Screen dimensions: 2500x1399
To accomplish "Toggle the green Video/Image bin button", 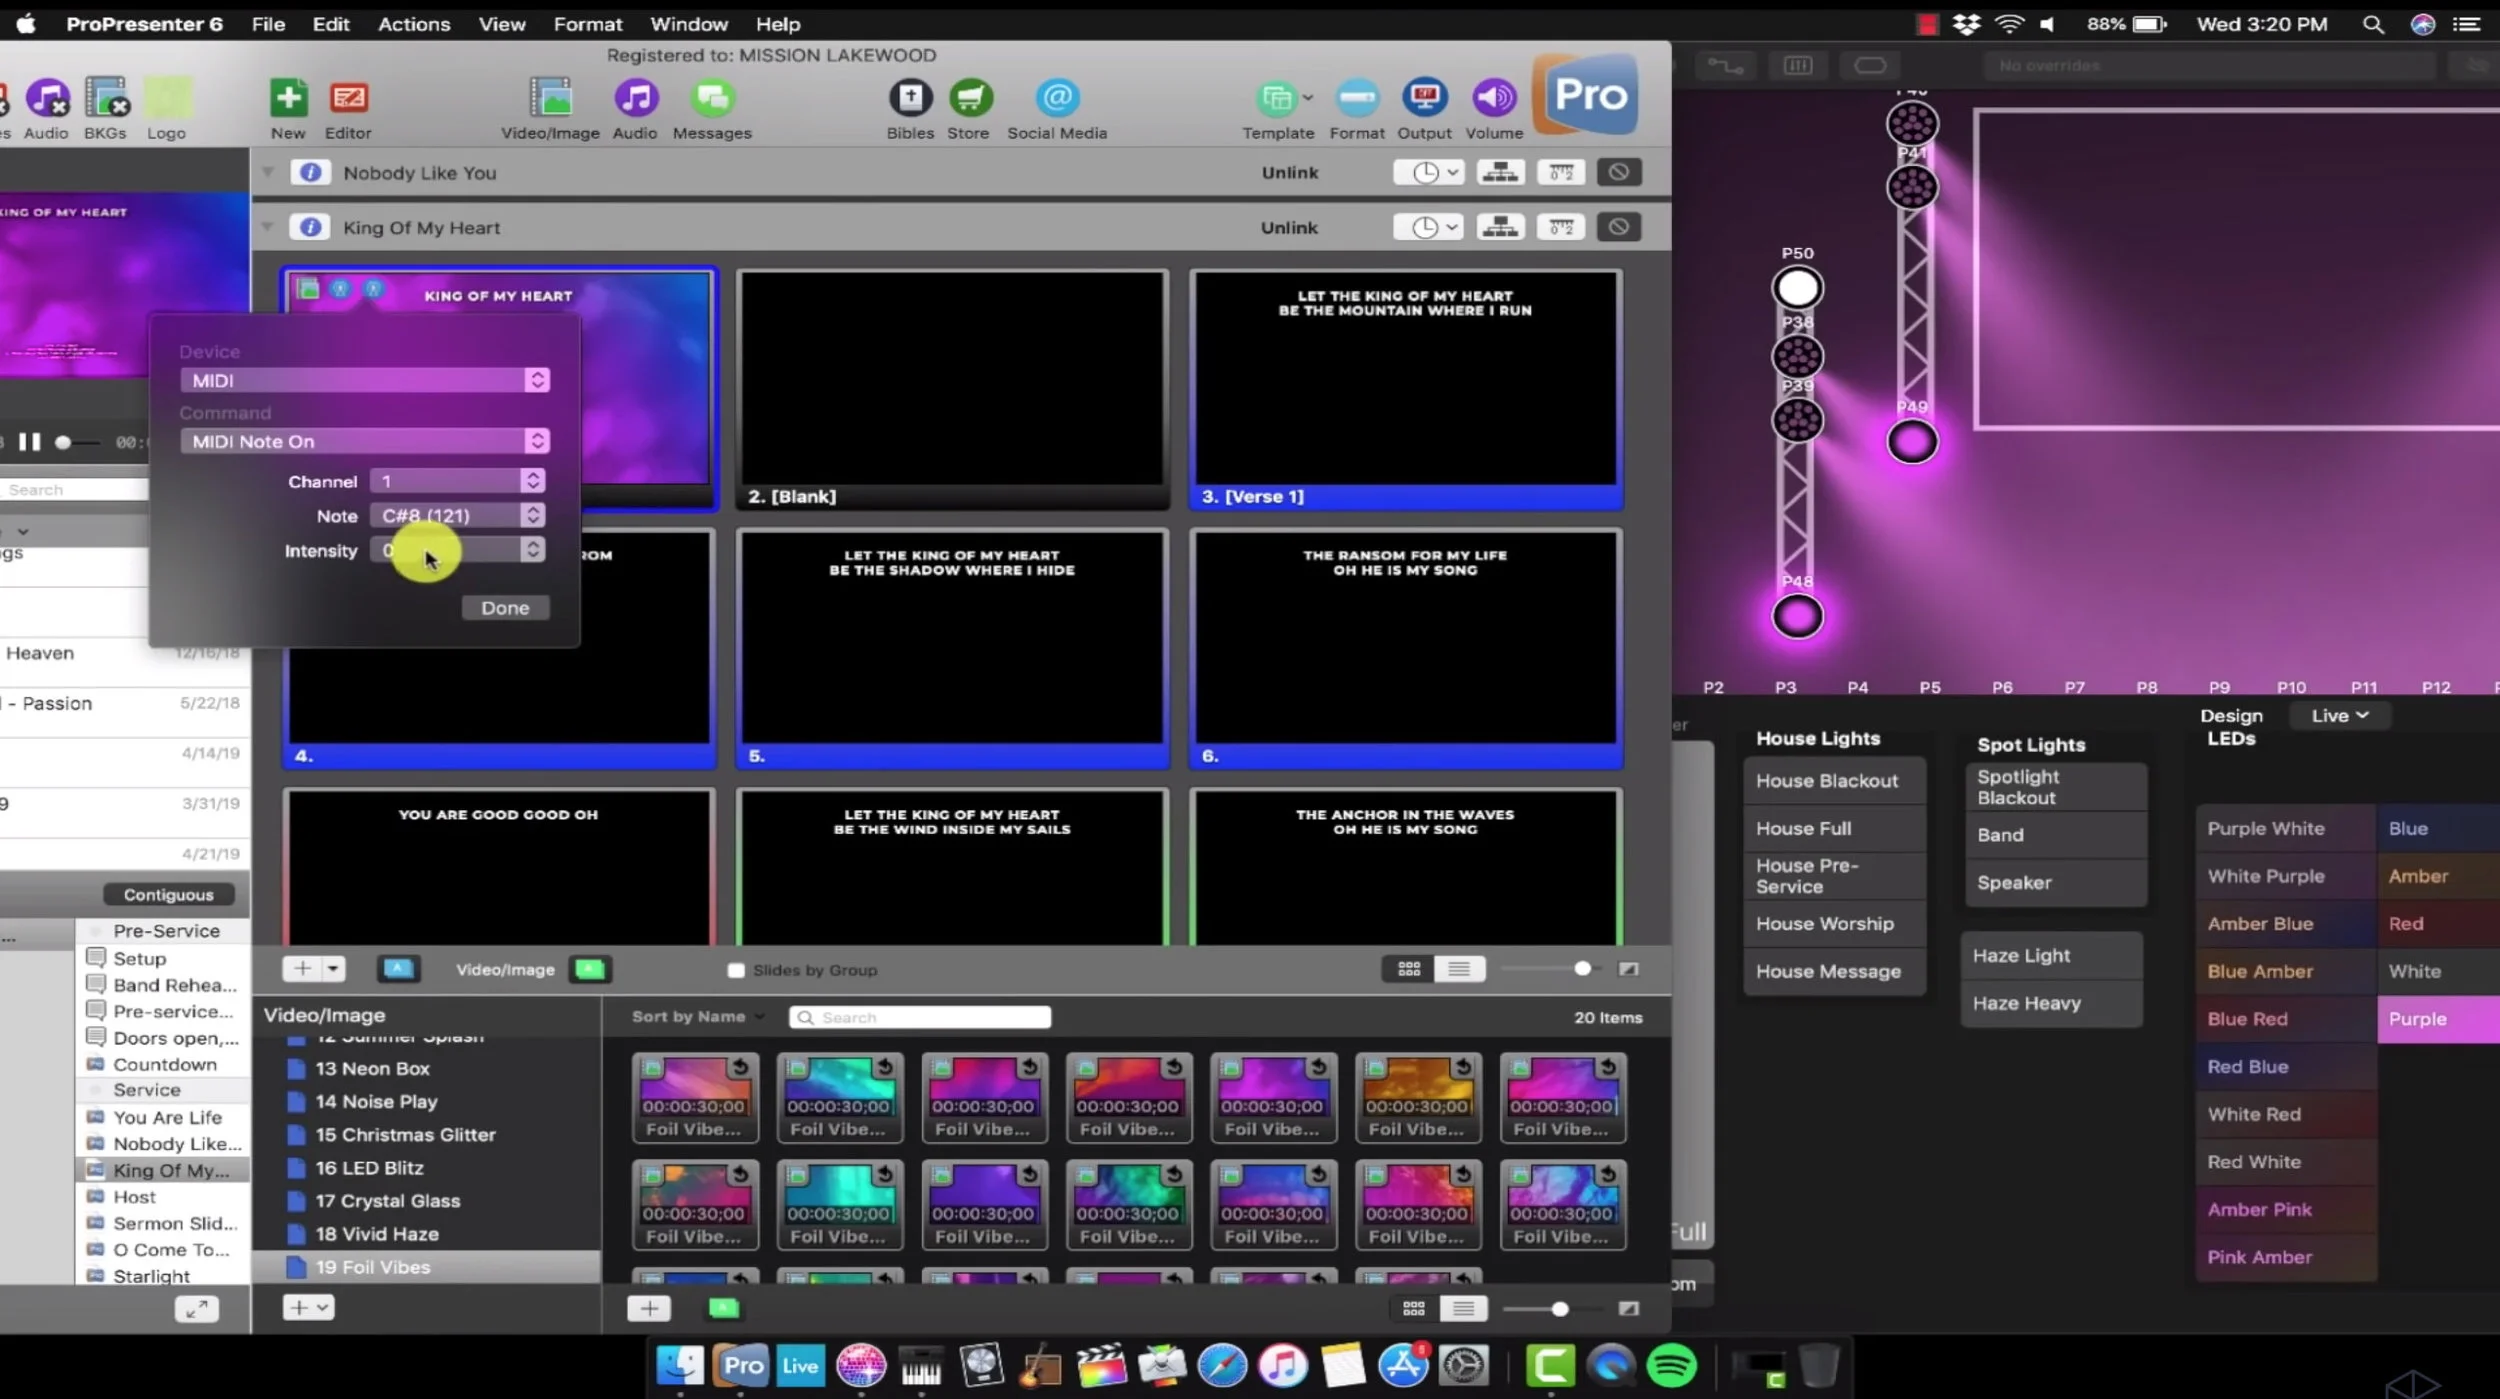I will pos(589,969).
